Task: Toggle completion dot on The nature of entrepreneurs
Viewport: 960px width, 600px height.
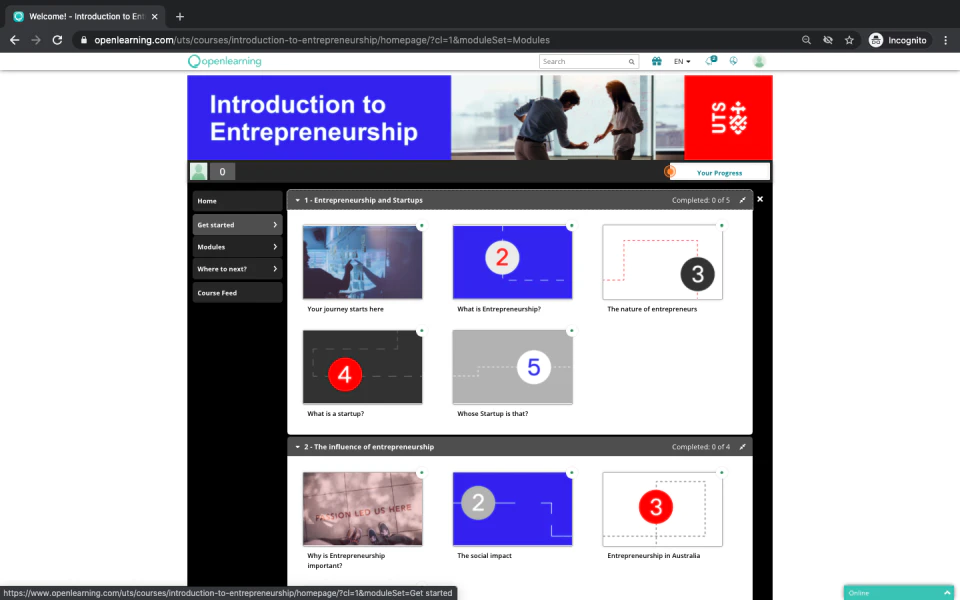Action: point(721,226)
